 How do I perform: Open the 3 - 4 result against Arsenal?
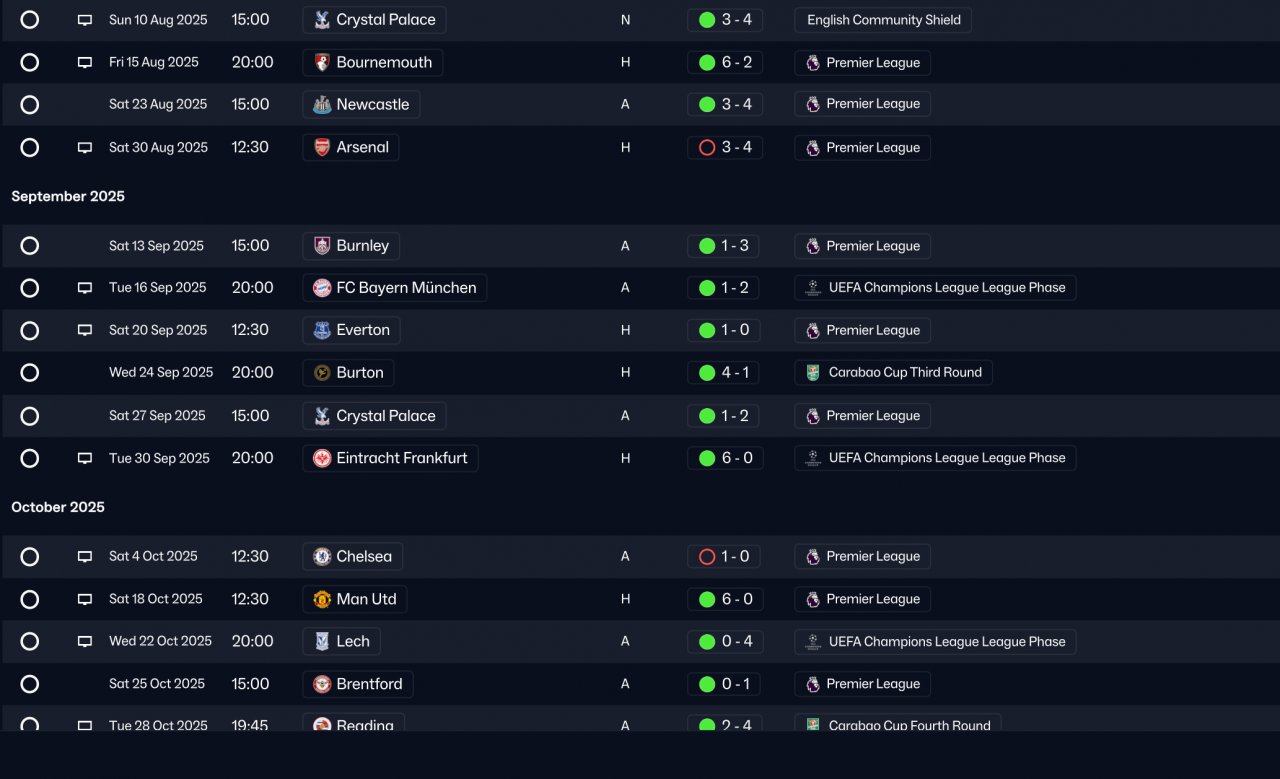click(x=725, y=147)
